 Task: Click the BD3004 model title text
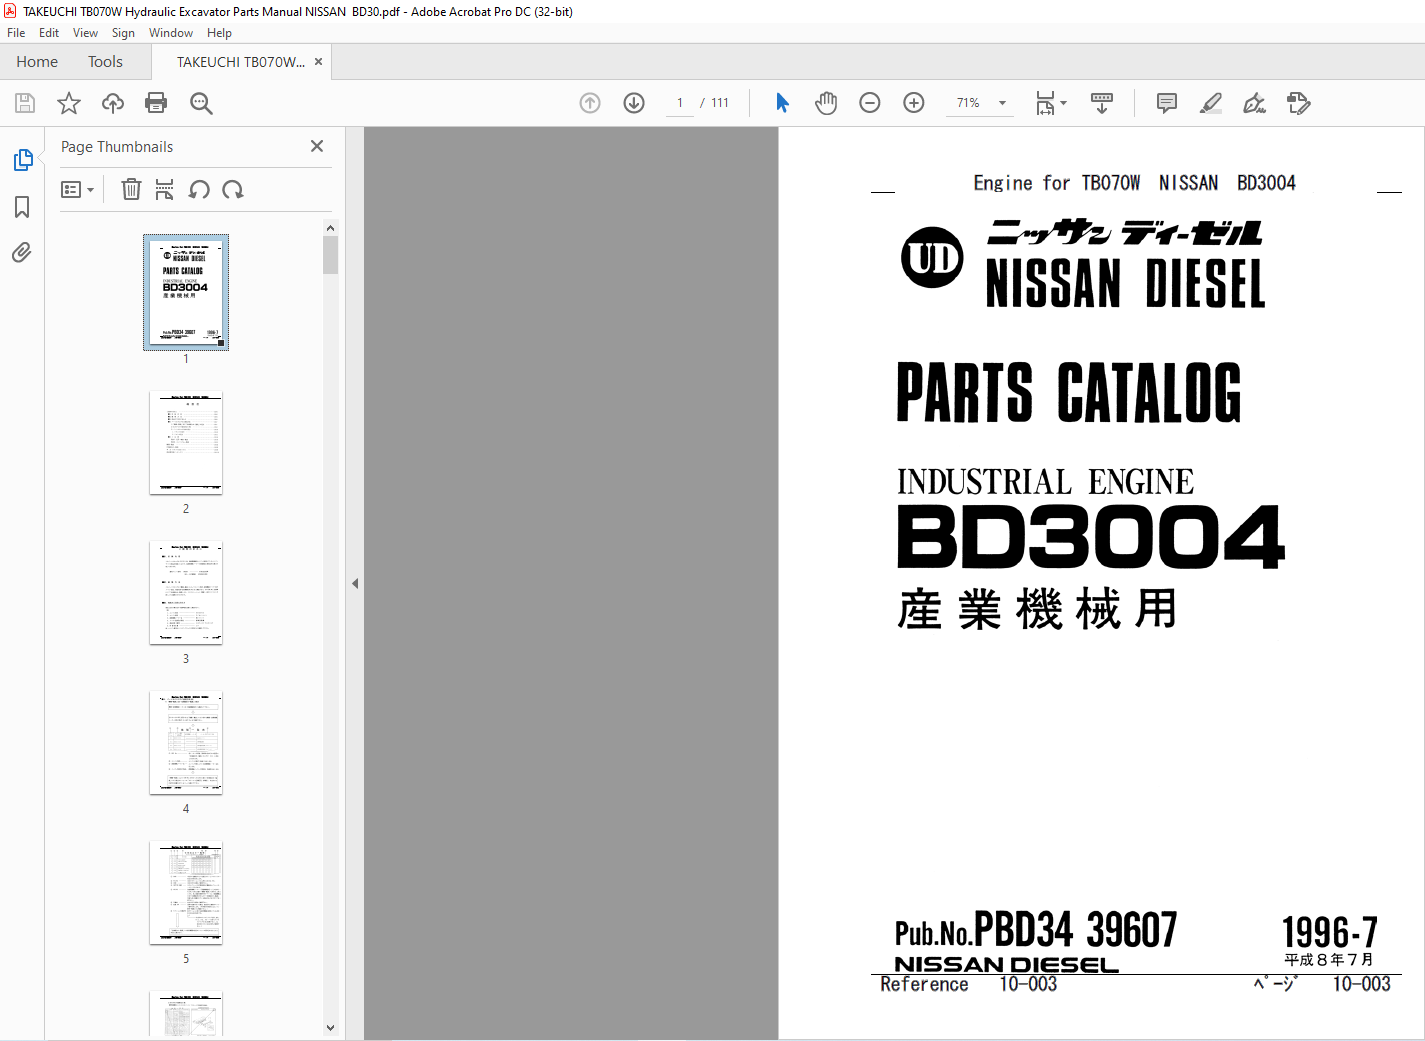tap(1090, 537)
